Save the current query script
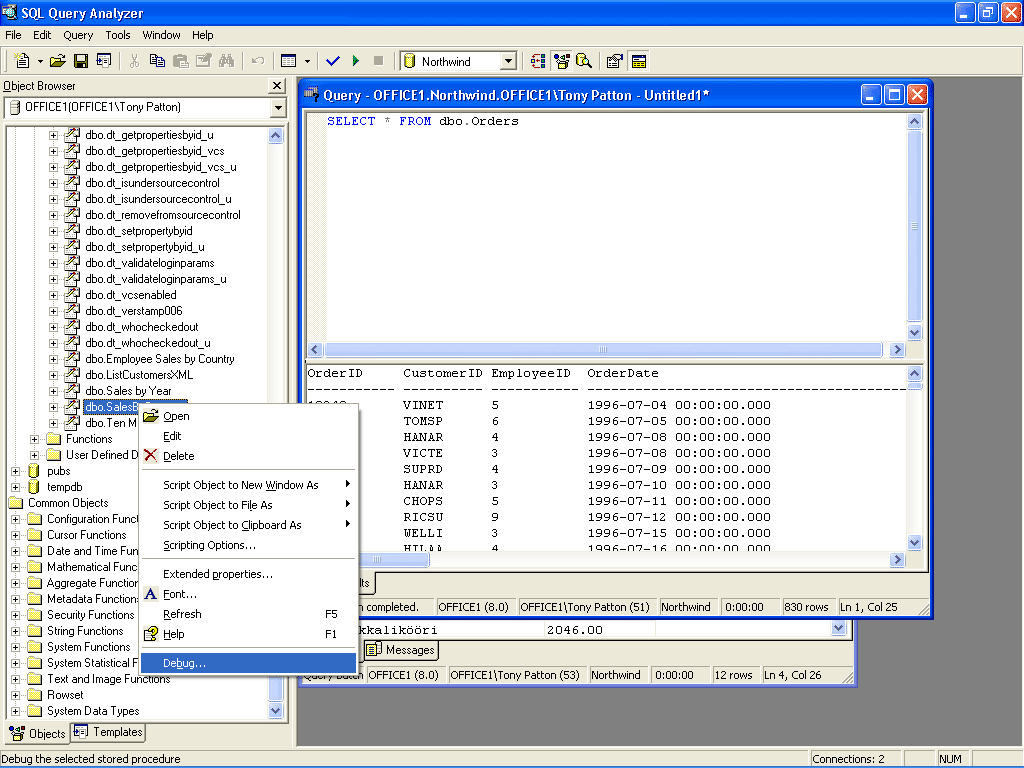This screenshot has width=1024, height=768. tap(80, 60)
